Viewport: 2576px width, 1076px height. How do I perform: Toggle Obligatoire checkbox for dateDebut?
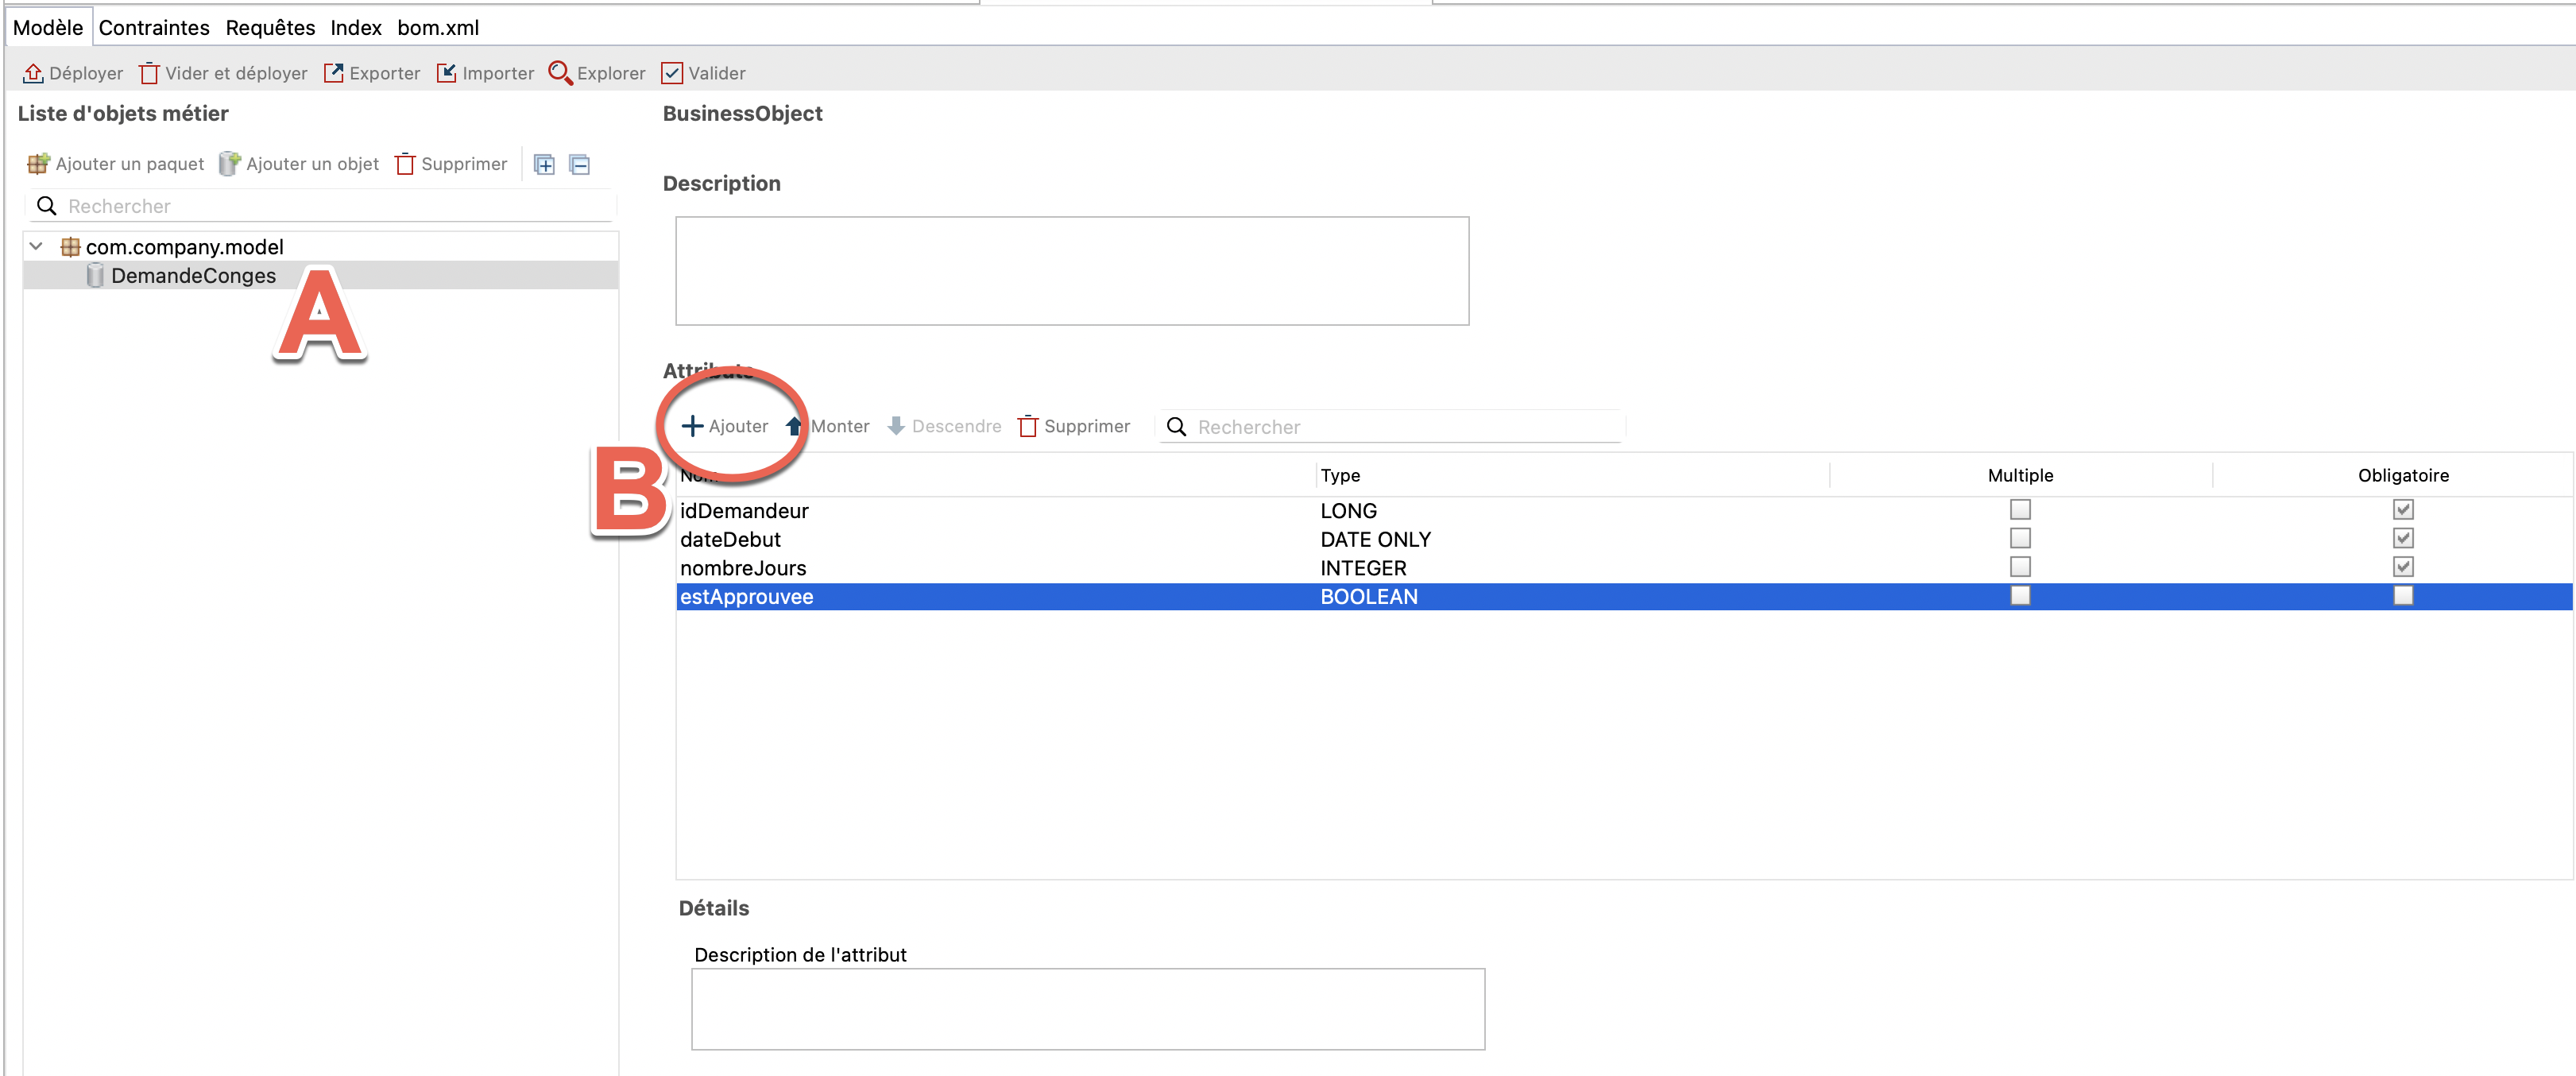point(2403,539)
